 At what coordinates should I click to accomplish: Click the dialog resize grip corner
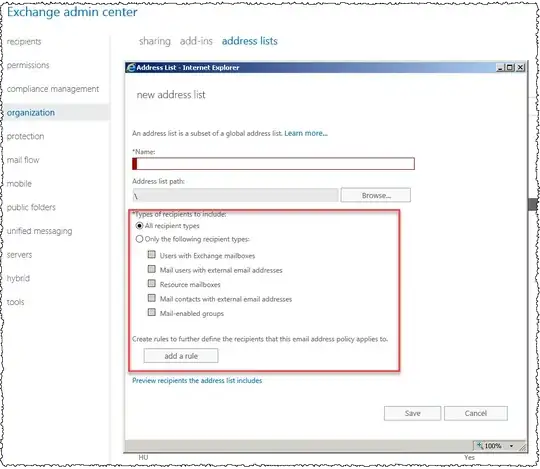coord(522,447)
